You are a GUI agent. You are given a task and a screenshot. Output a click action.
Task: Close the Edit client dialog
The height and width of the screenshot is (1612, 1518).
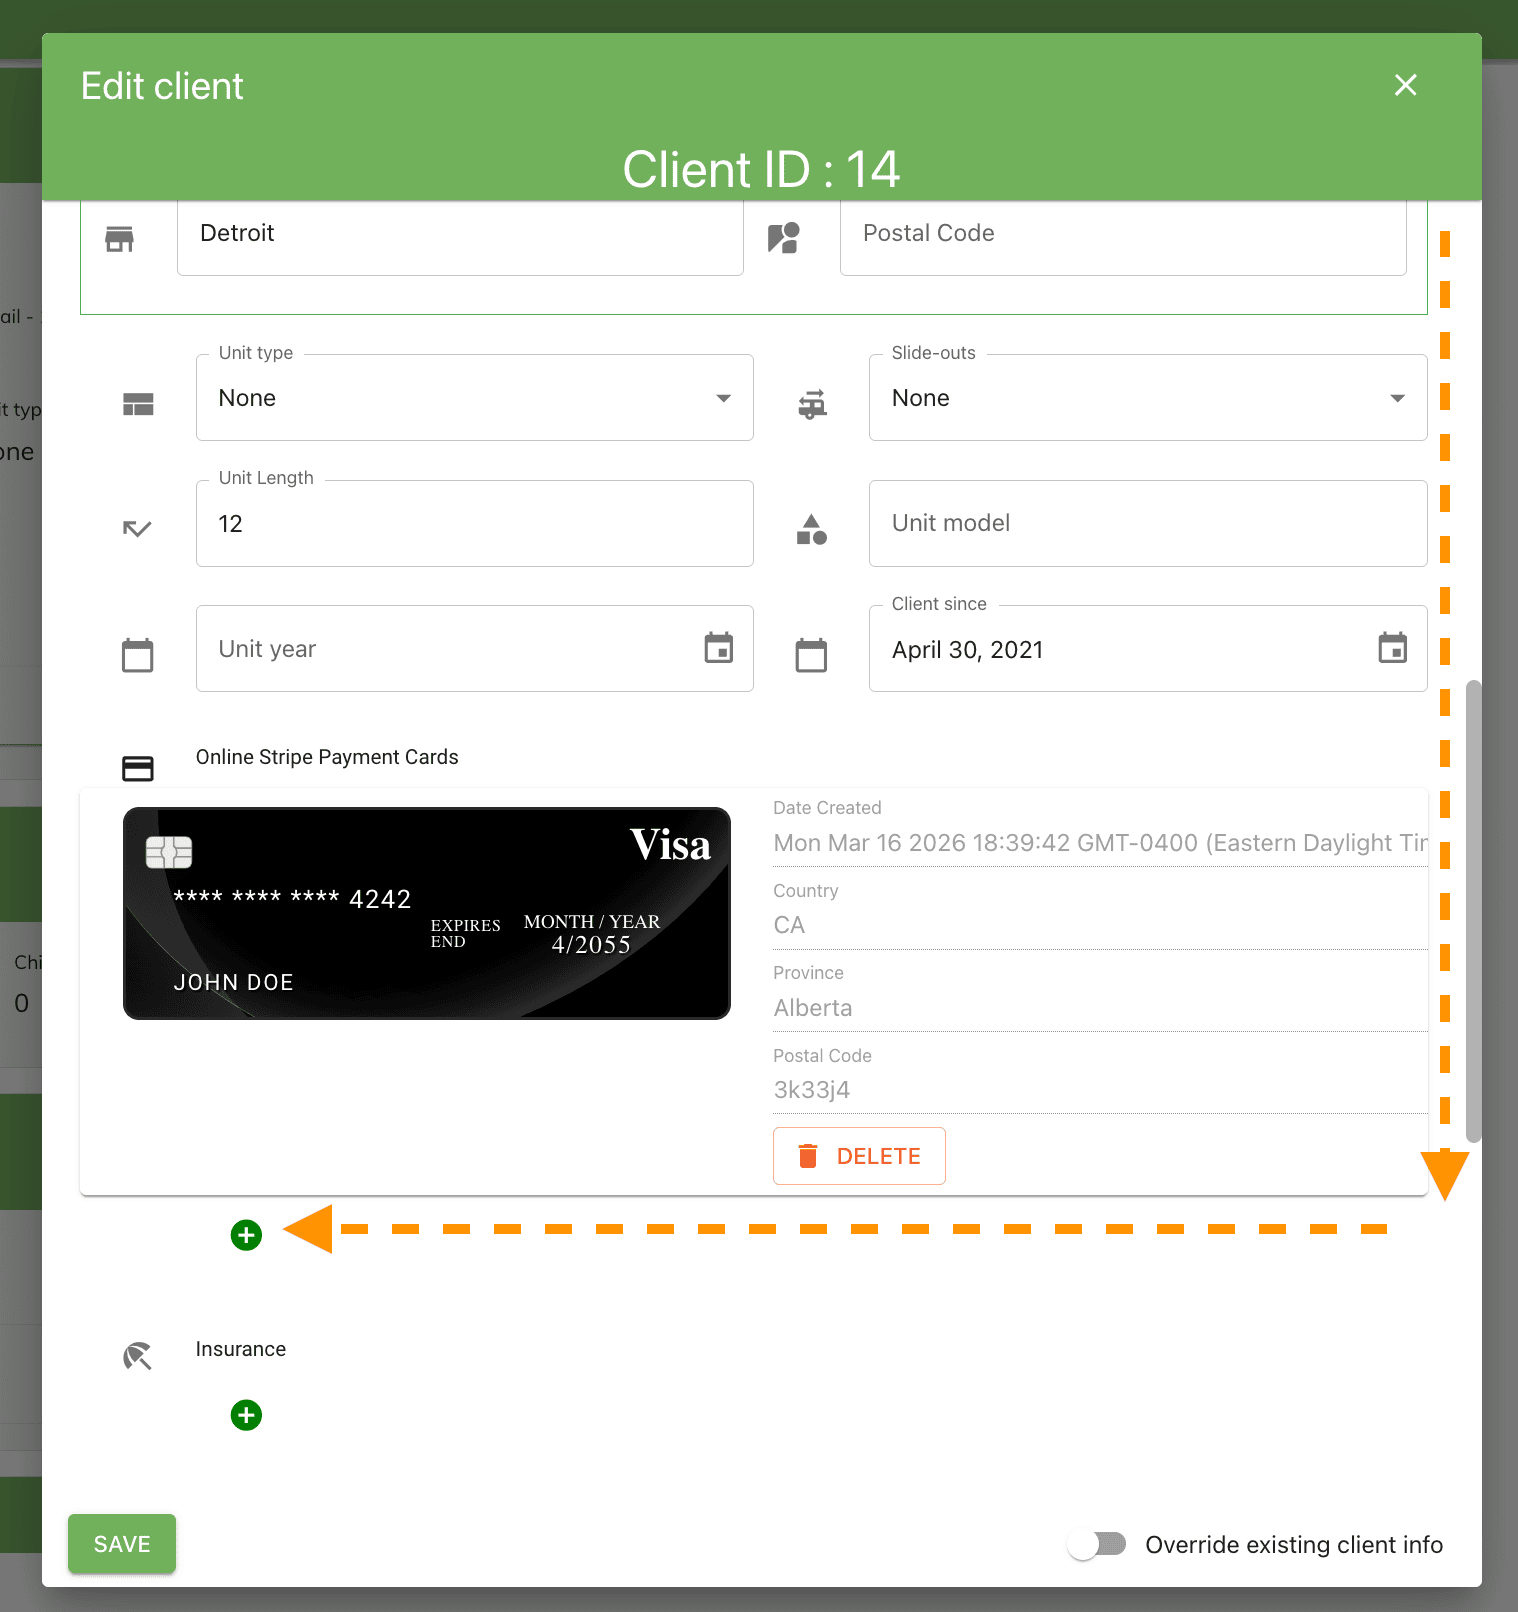(1405, 85)
